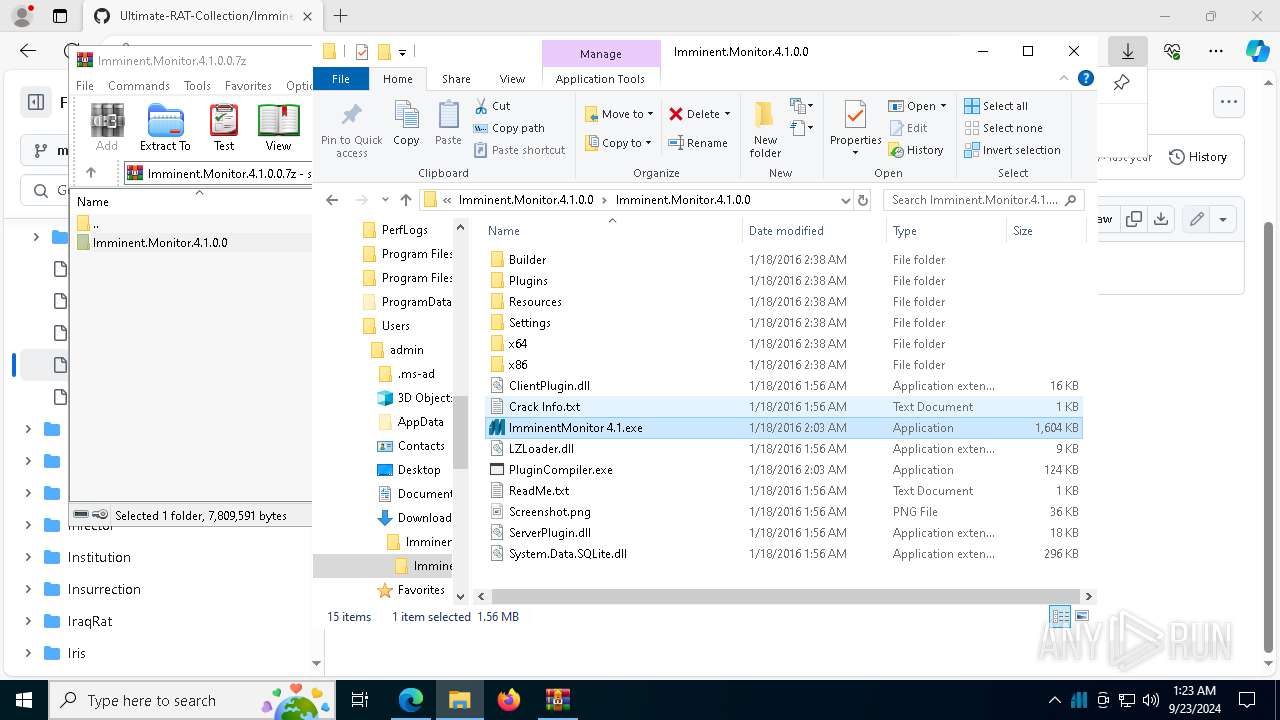Click Extract To in WinRAR window
The image size is (1280, 720).
tap(165, 127)
